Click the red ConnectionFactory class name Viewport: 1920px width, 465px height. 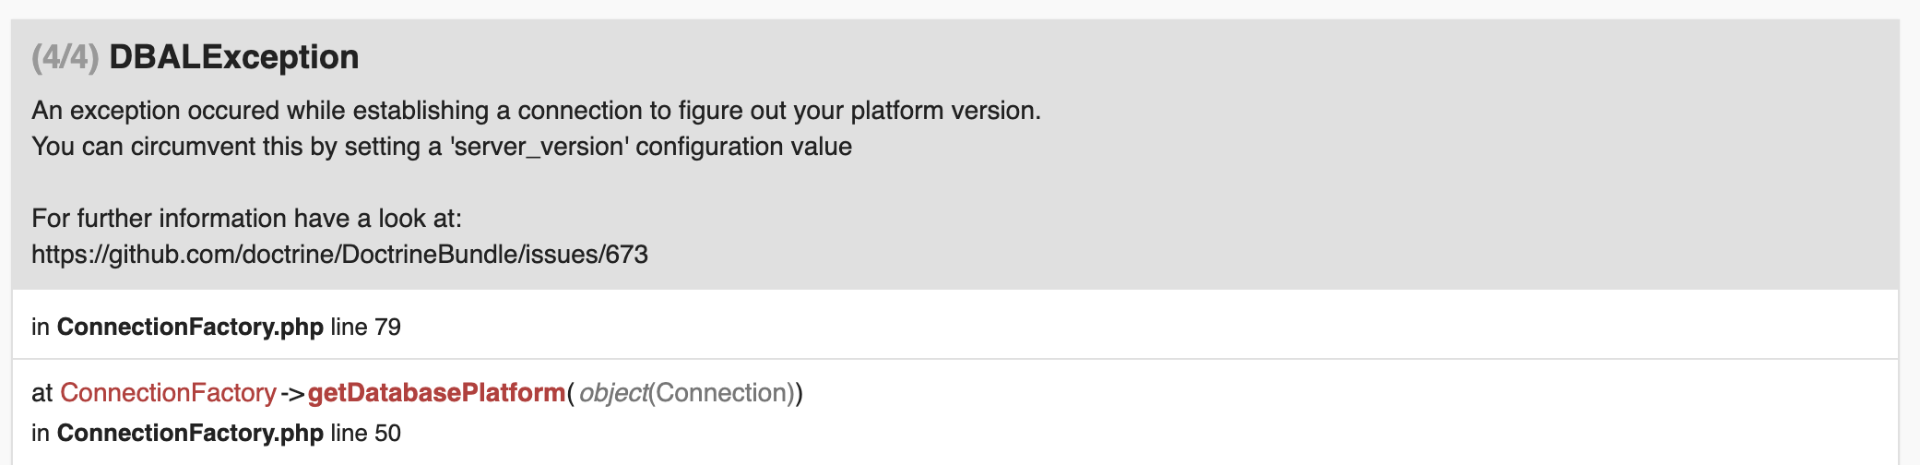coord(168,393)
